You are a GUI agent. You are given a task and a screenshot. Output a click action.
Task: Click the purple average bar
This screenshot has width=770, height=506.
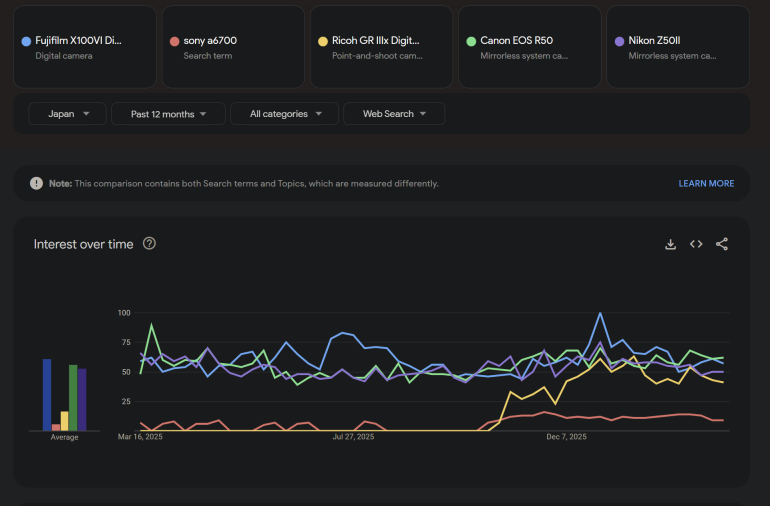[82, 400]
